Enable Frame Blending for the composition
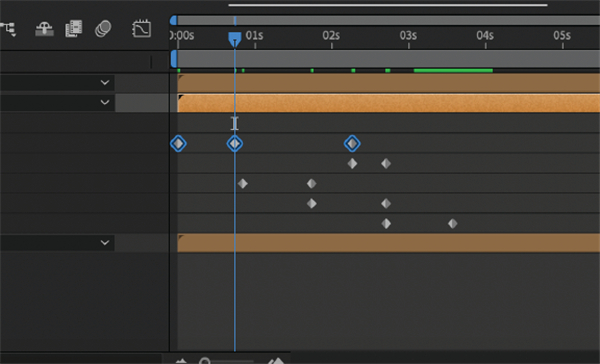Image resolution: width=600 pixels, height=364 pixels. point(73,28)
